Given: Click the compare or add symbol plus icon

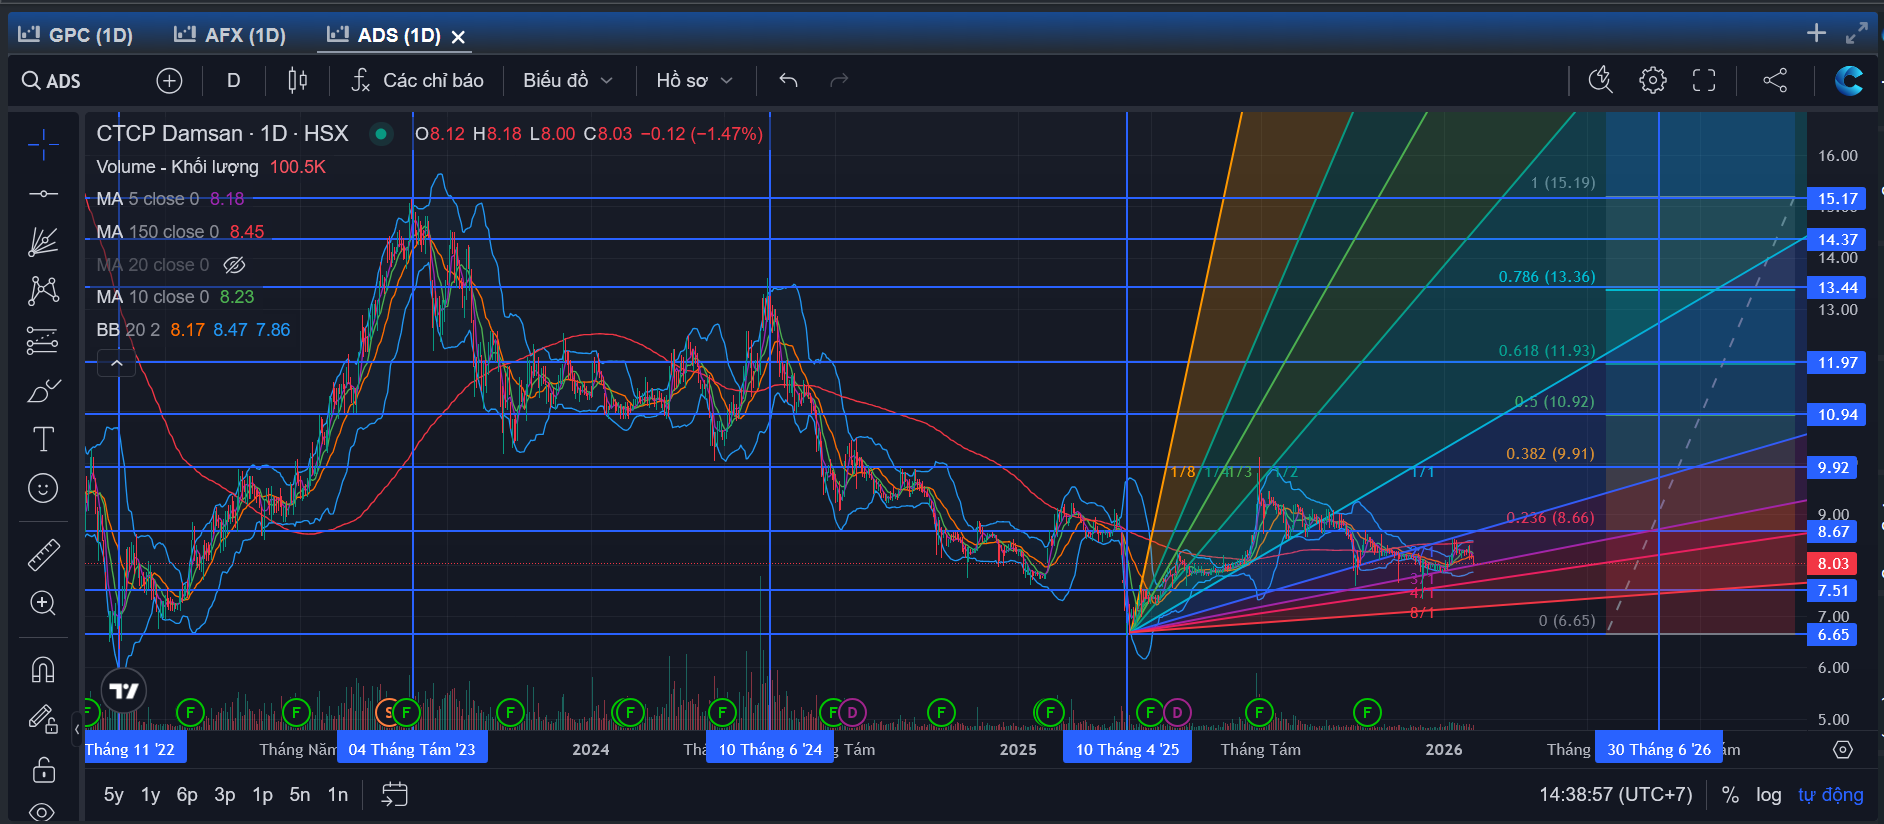Looking at the screenshot, I should pyautogui.click(x=169, y=81).
